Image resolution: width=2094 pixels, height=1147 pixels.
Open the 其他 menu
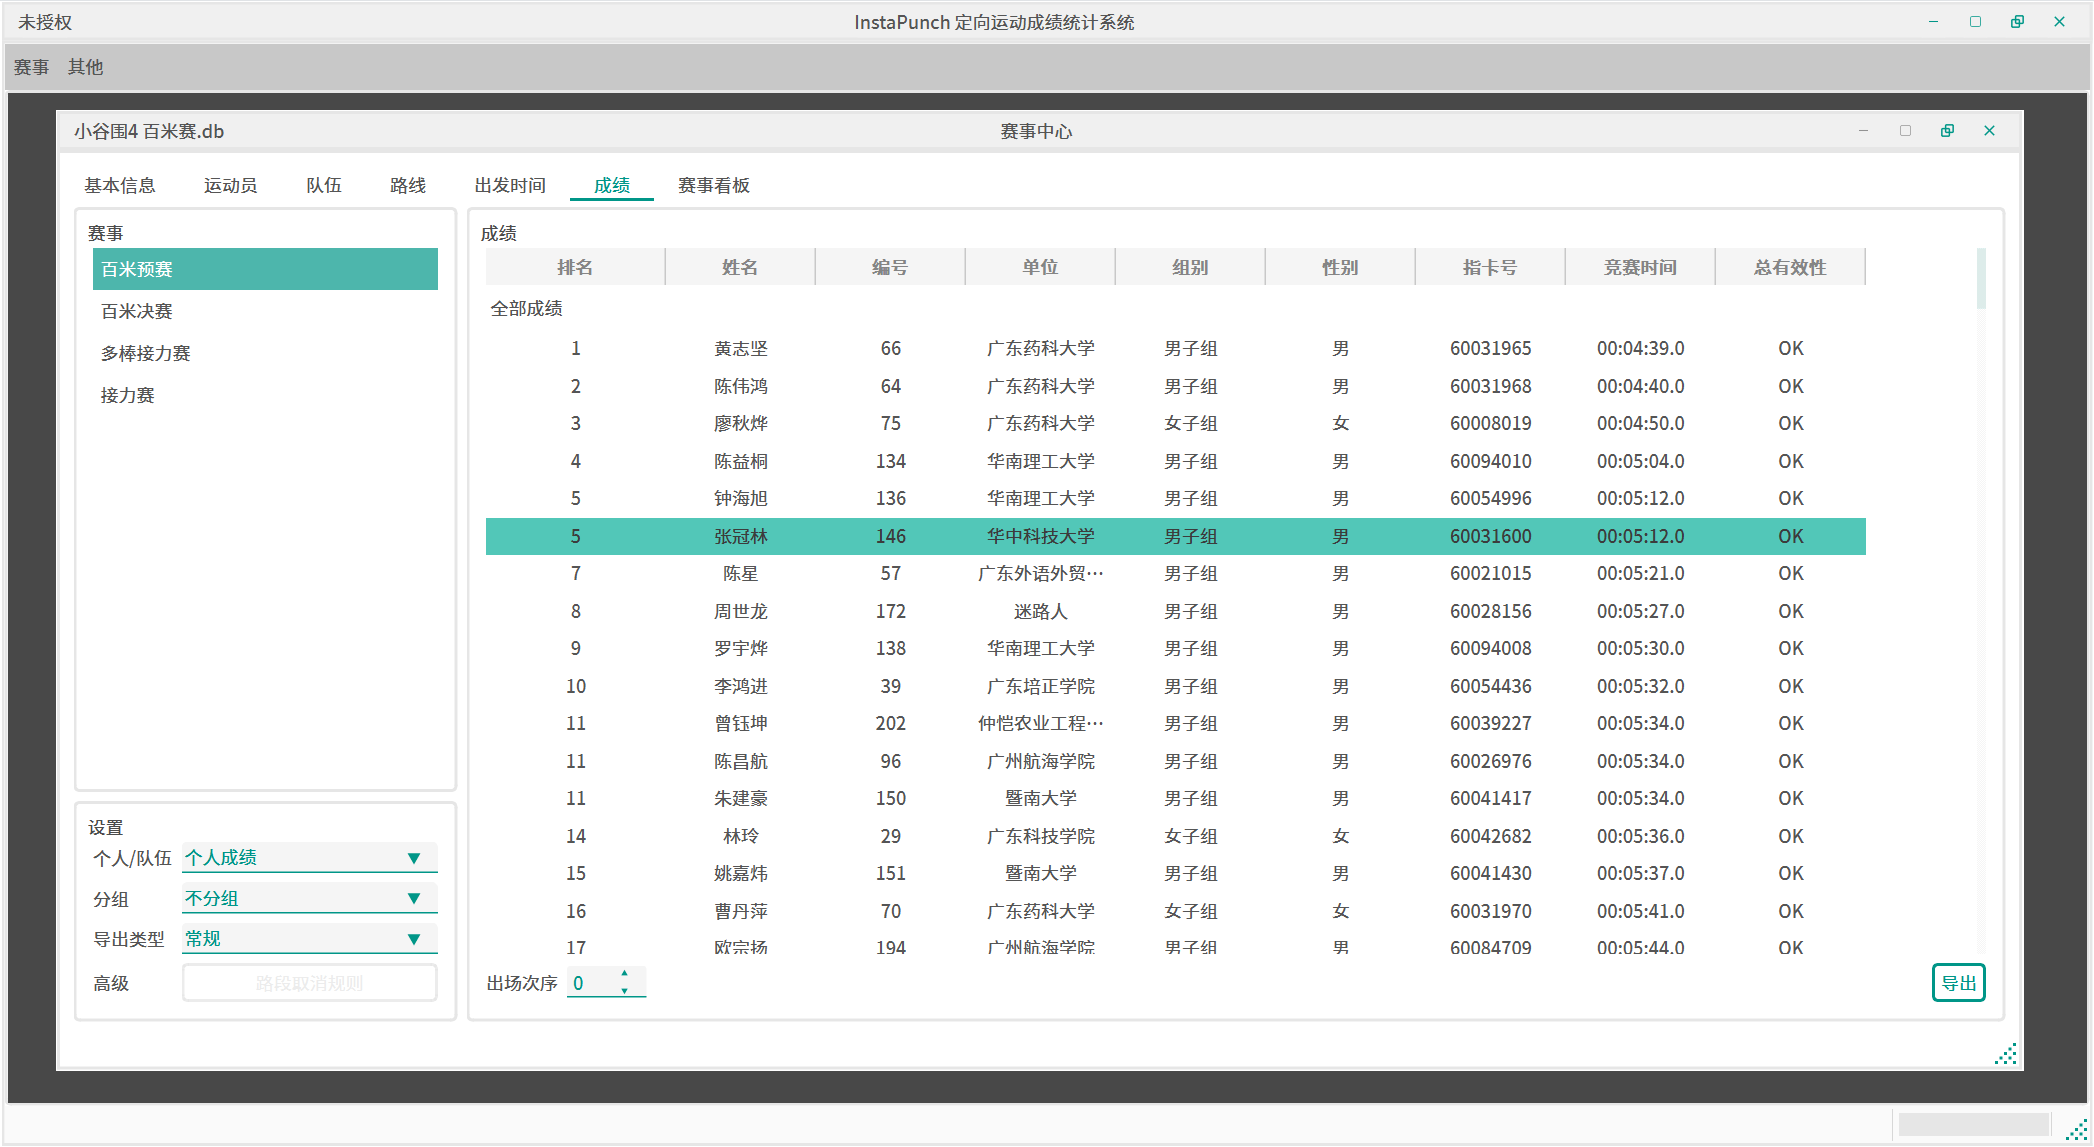click(x=85, y=67)
